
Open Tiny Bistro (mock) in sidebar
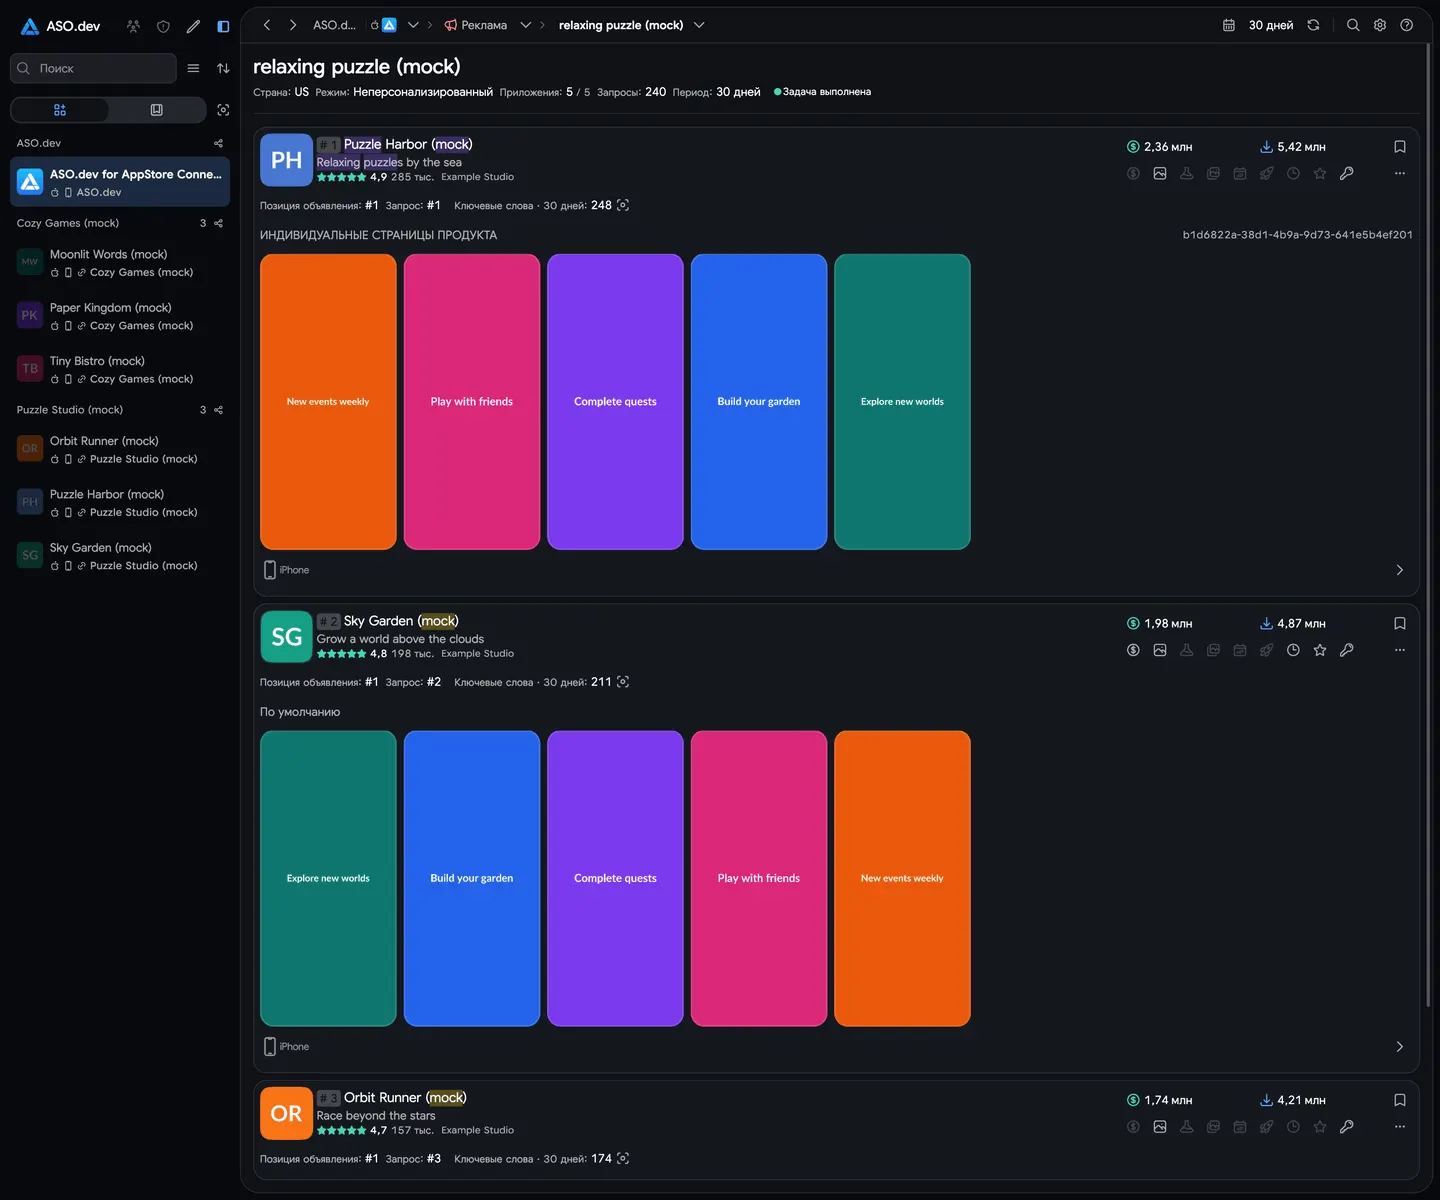tap(120, 370)
